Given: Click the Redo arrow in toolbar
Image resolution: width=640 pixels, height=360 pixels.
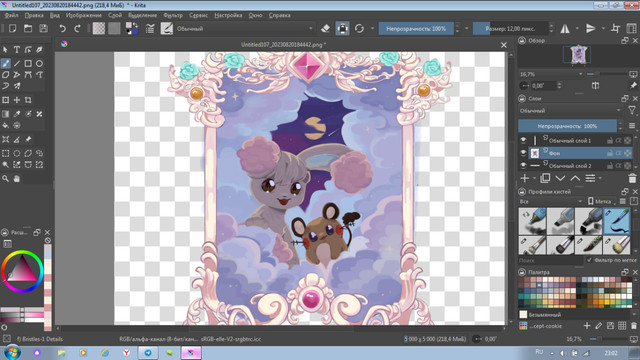Looking at the screenshot, I should 77,29.
